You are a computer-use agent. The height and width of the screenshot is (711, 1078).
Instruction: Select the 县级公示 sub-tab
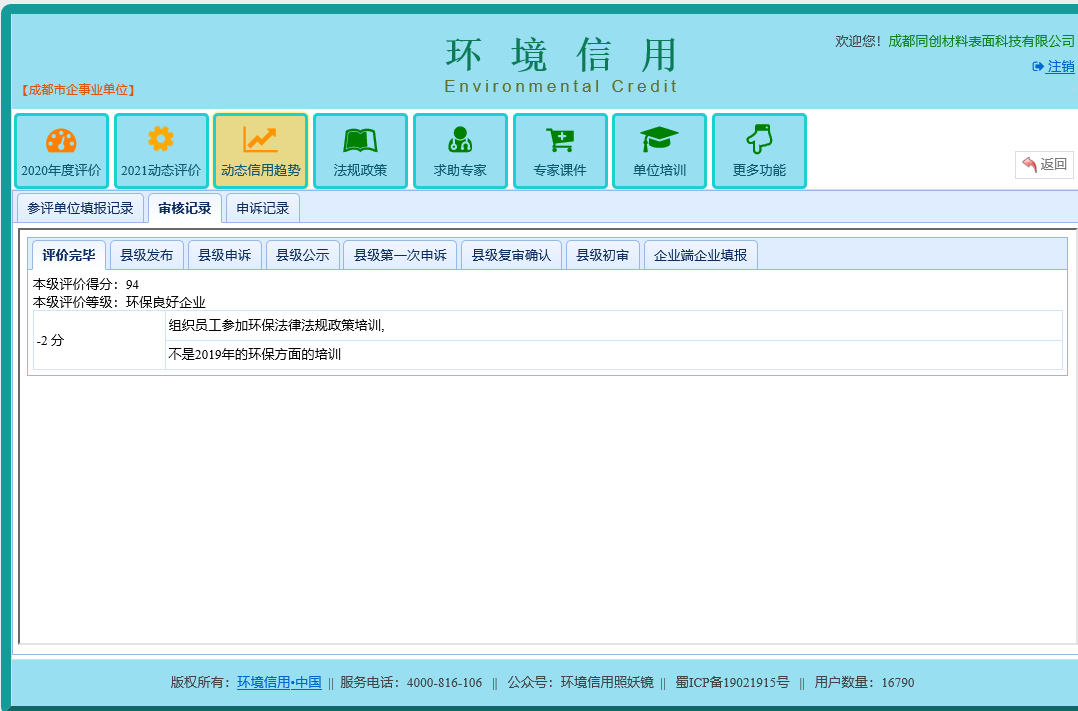(x=303, y=255)
